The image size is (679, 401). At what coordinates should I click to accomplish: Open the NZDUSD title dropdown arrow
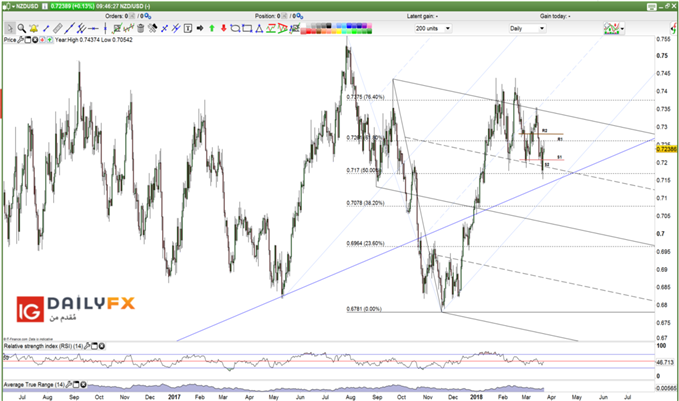13,6
